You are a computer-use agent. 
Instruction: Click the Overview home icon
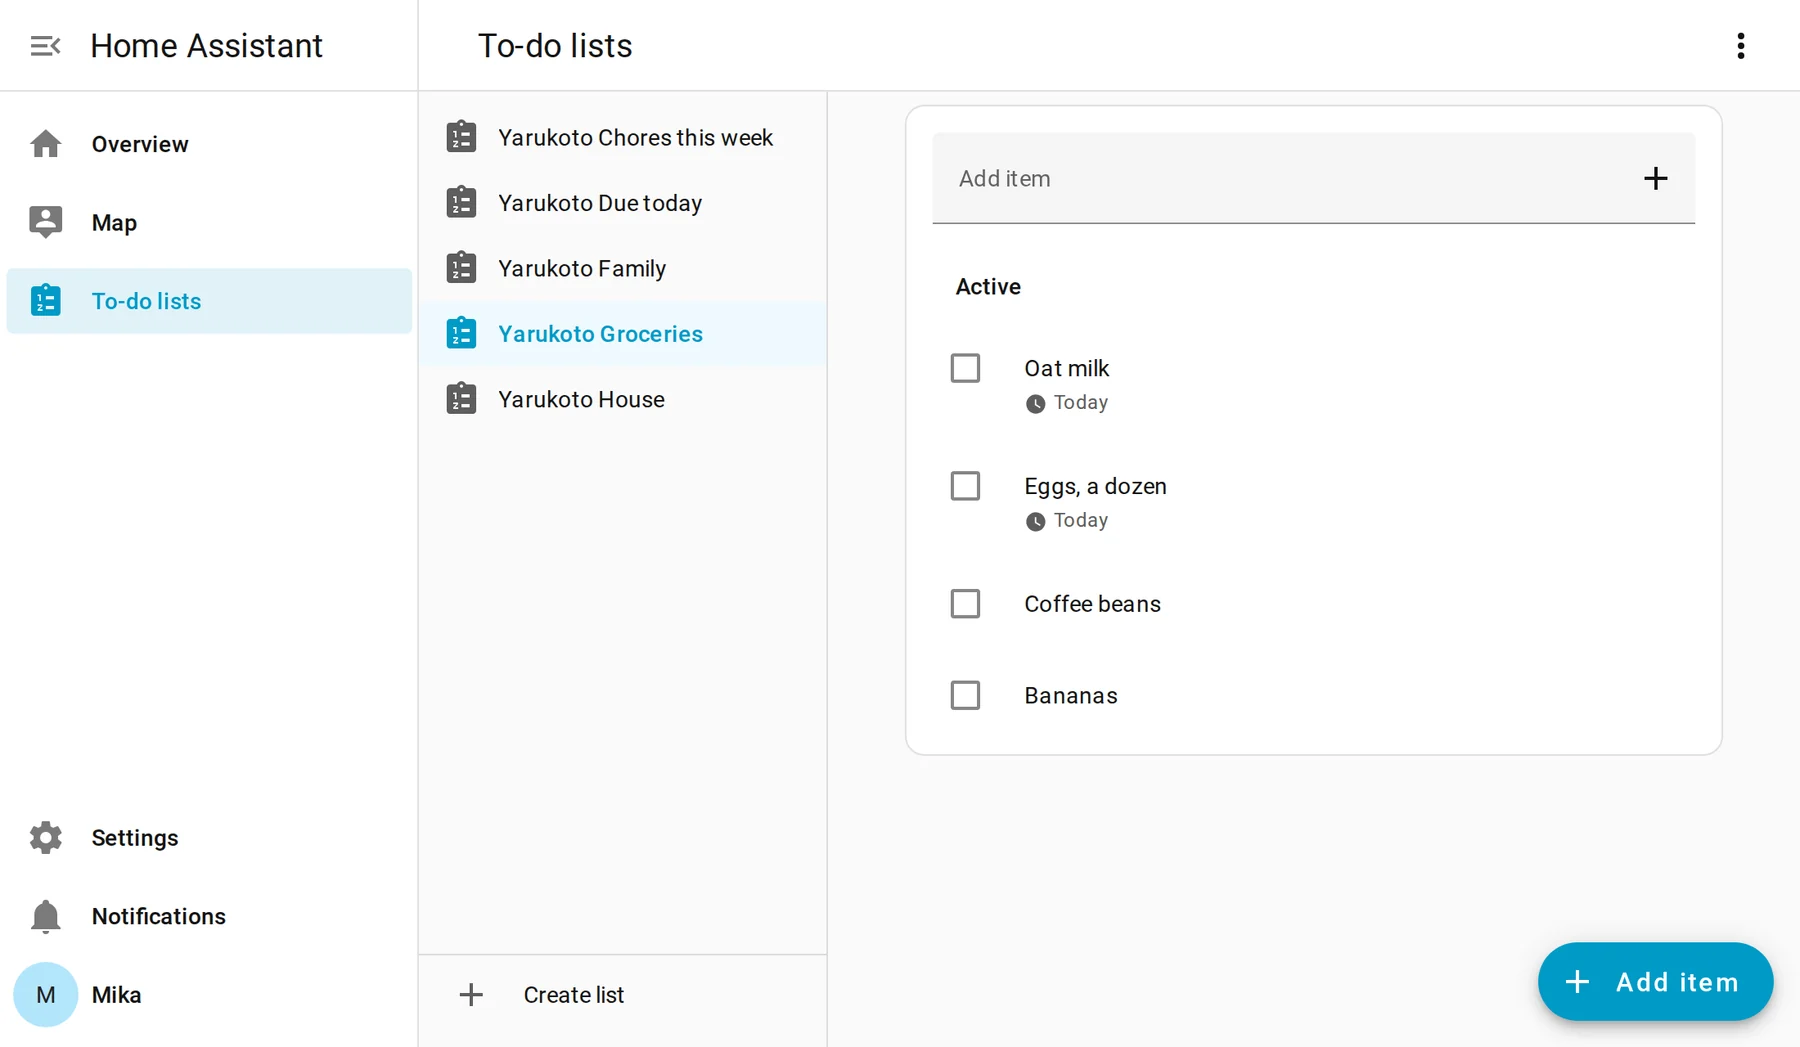45,144
